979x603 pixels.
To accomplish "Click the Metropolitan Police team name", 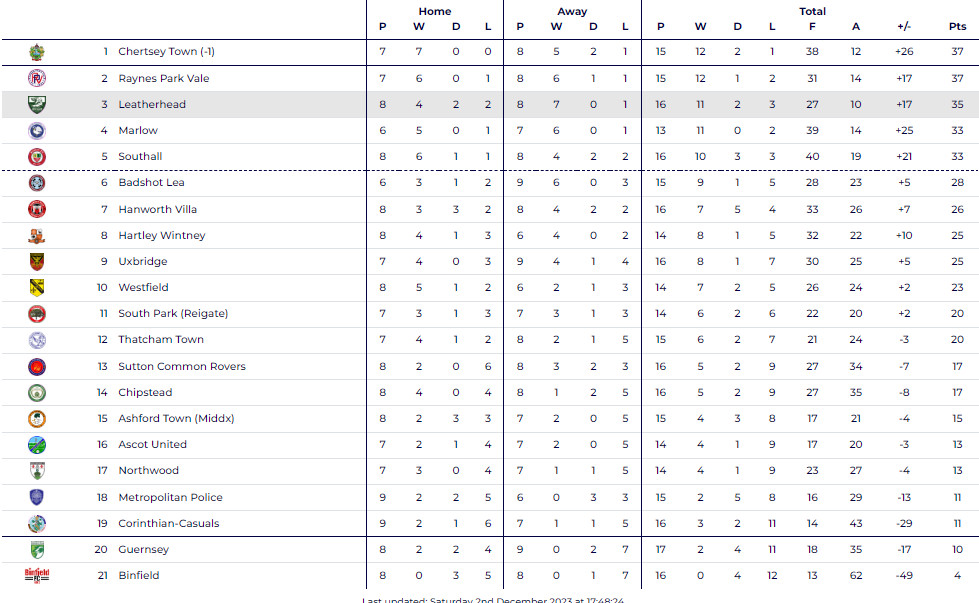I will click(x=170, y=497).
